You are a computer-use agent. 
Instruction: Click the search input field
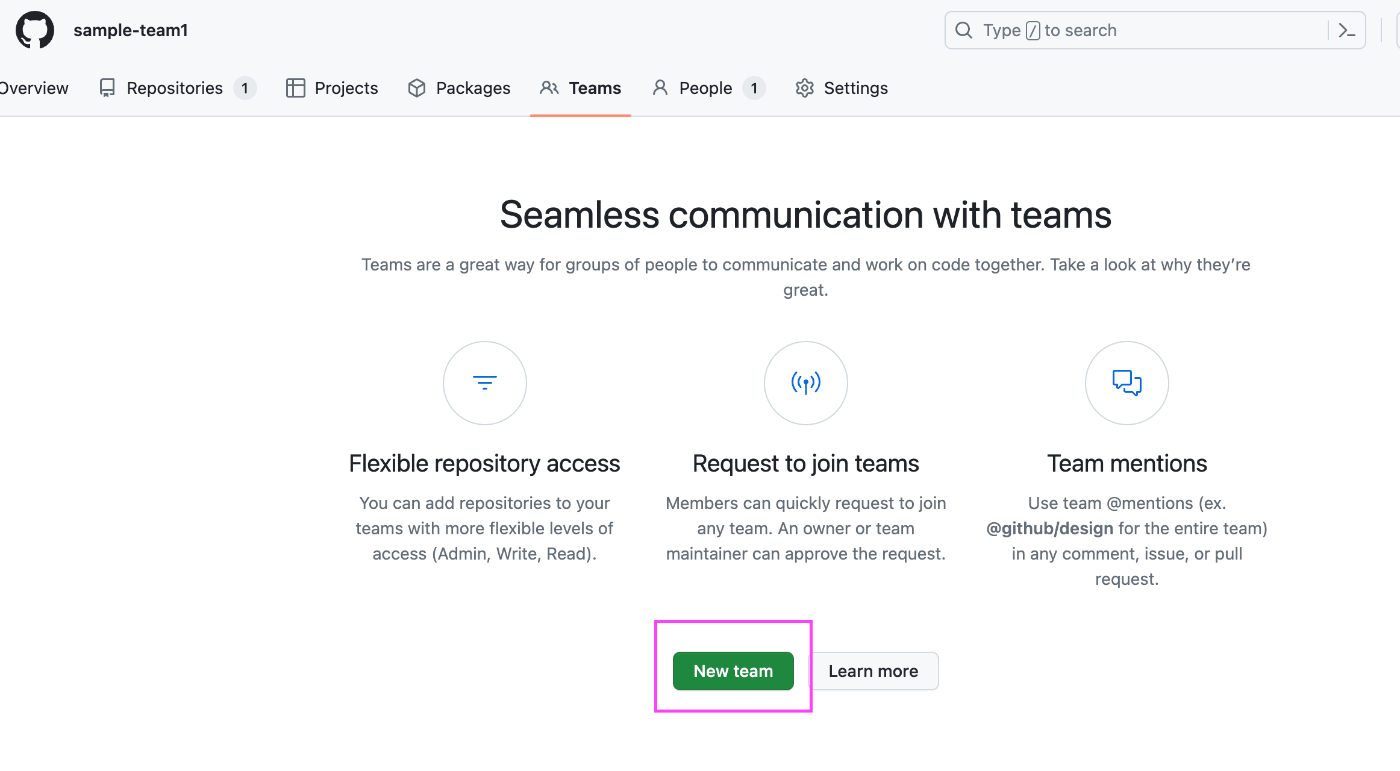[1100, 30]
